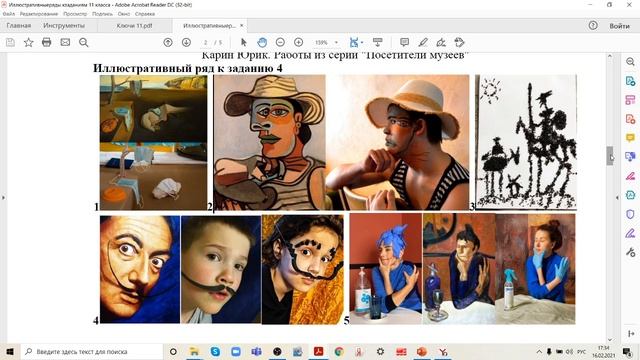The width and height of the screenshot is (640, 360).
Task: Send file by email envelope icon
Action: tap(65, 42)
